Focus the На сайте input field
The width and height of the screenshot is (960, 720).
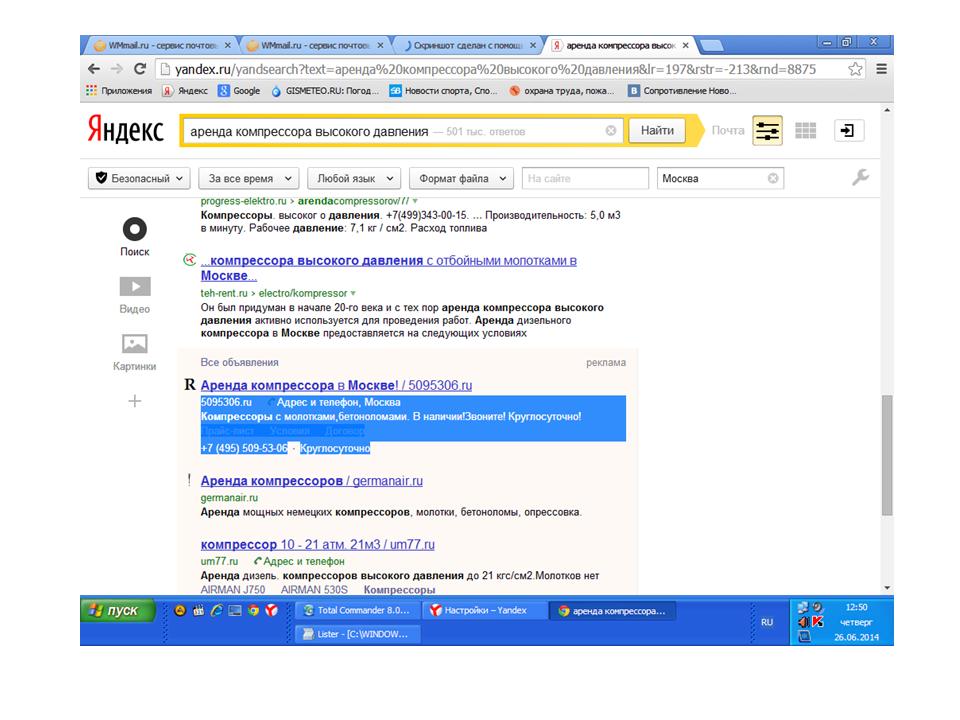tap(585, 178)
